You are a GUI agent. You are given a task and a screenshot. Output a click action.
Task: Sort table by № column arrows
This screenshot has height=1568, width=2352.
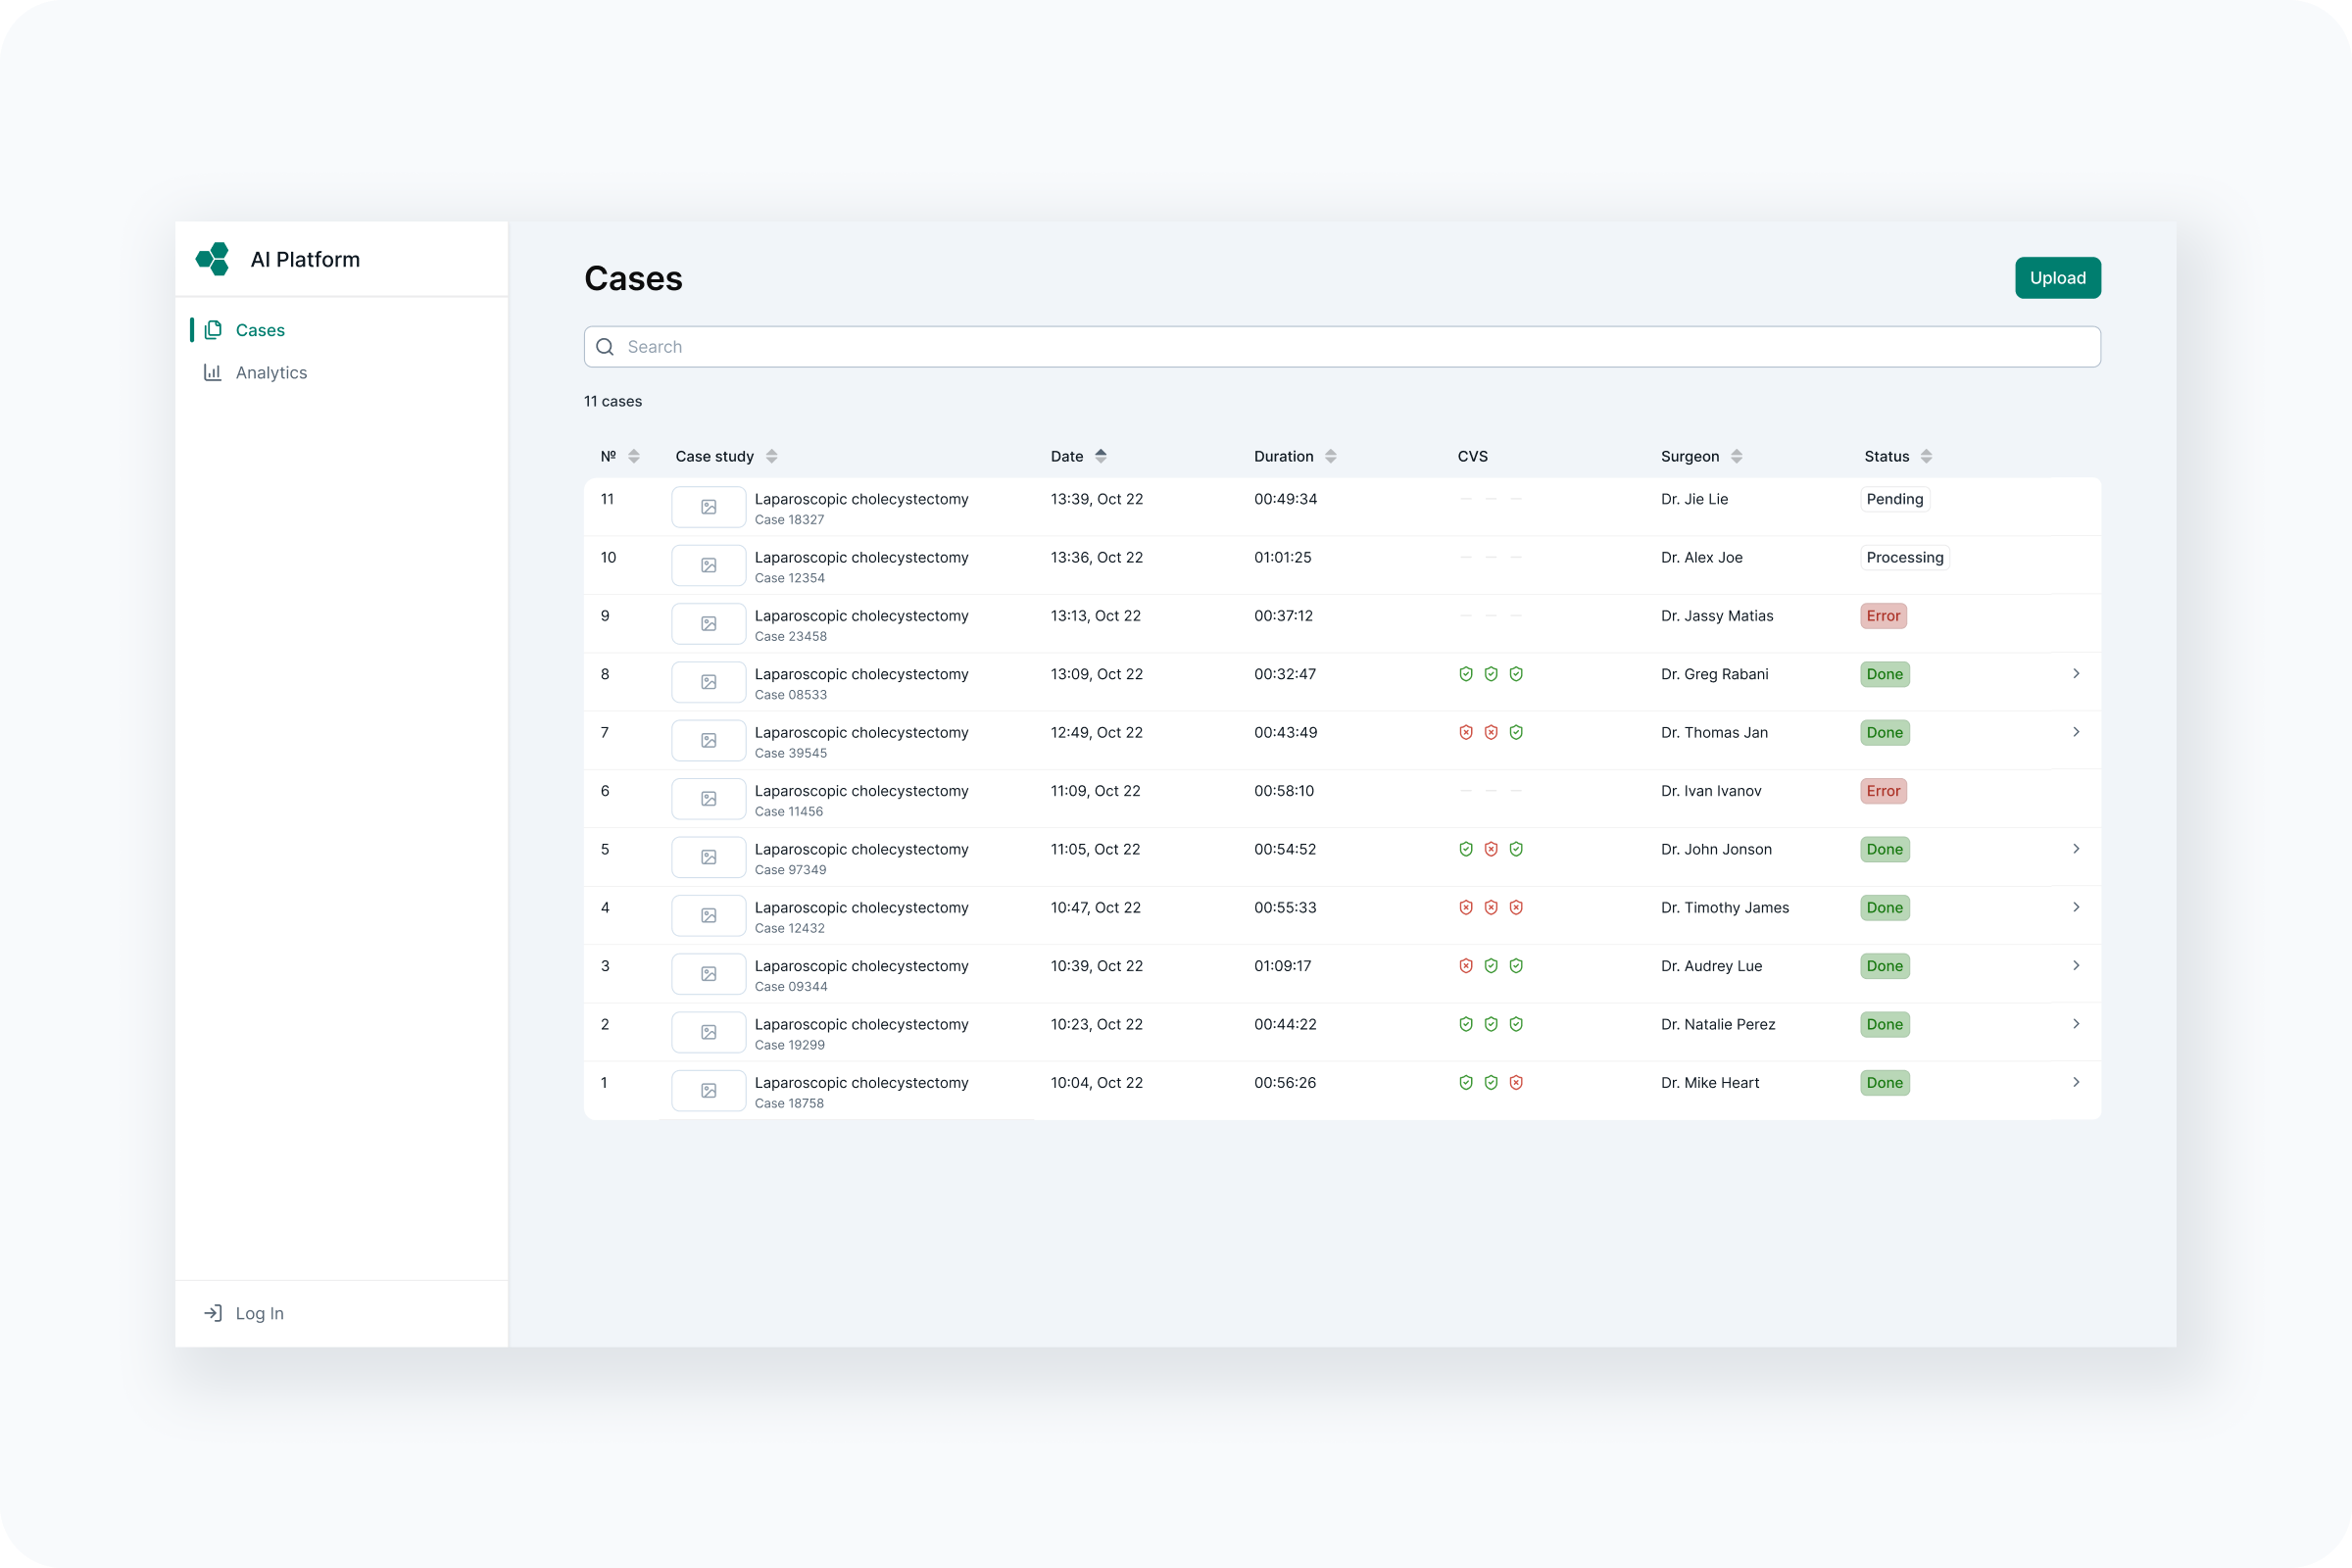[x=633, y=456]
